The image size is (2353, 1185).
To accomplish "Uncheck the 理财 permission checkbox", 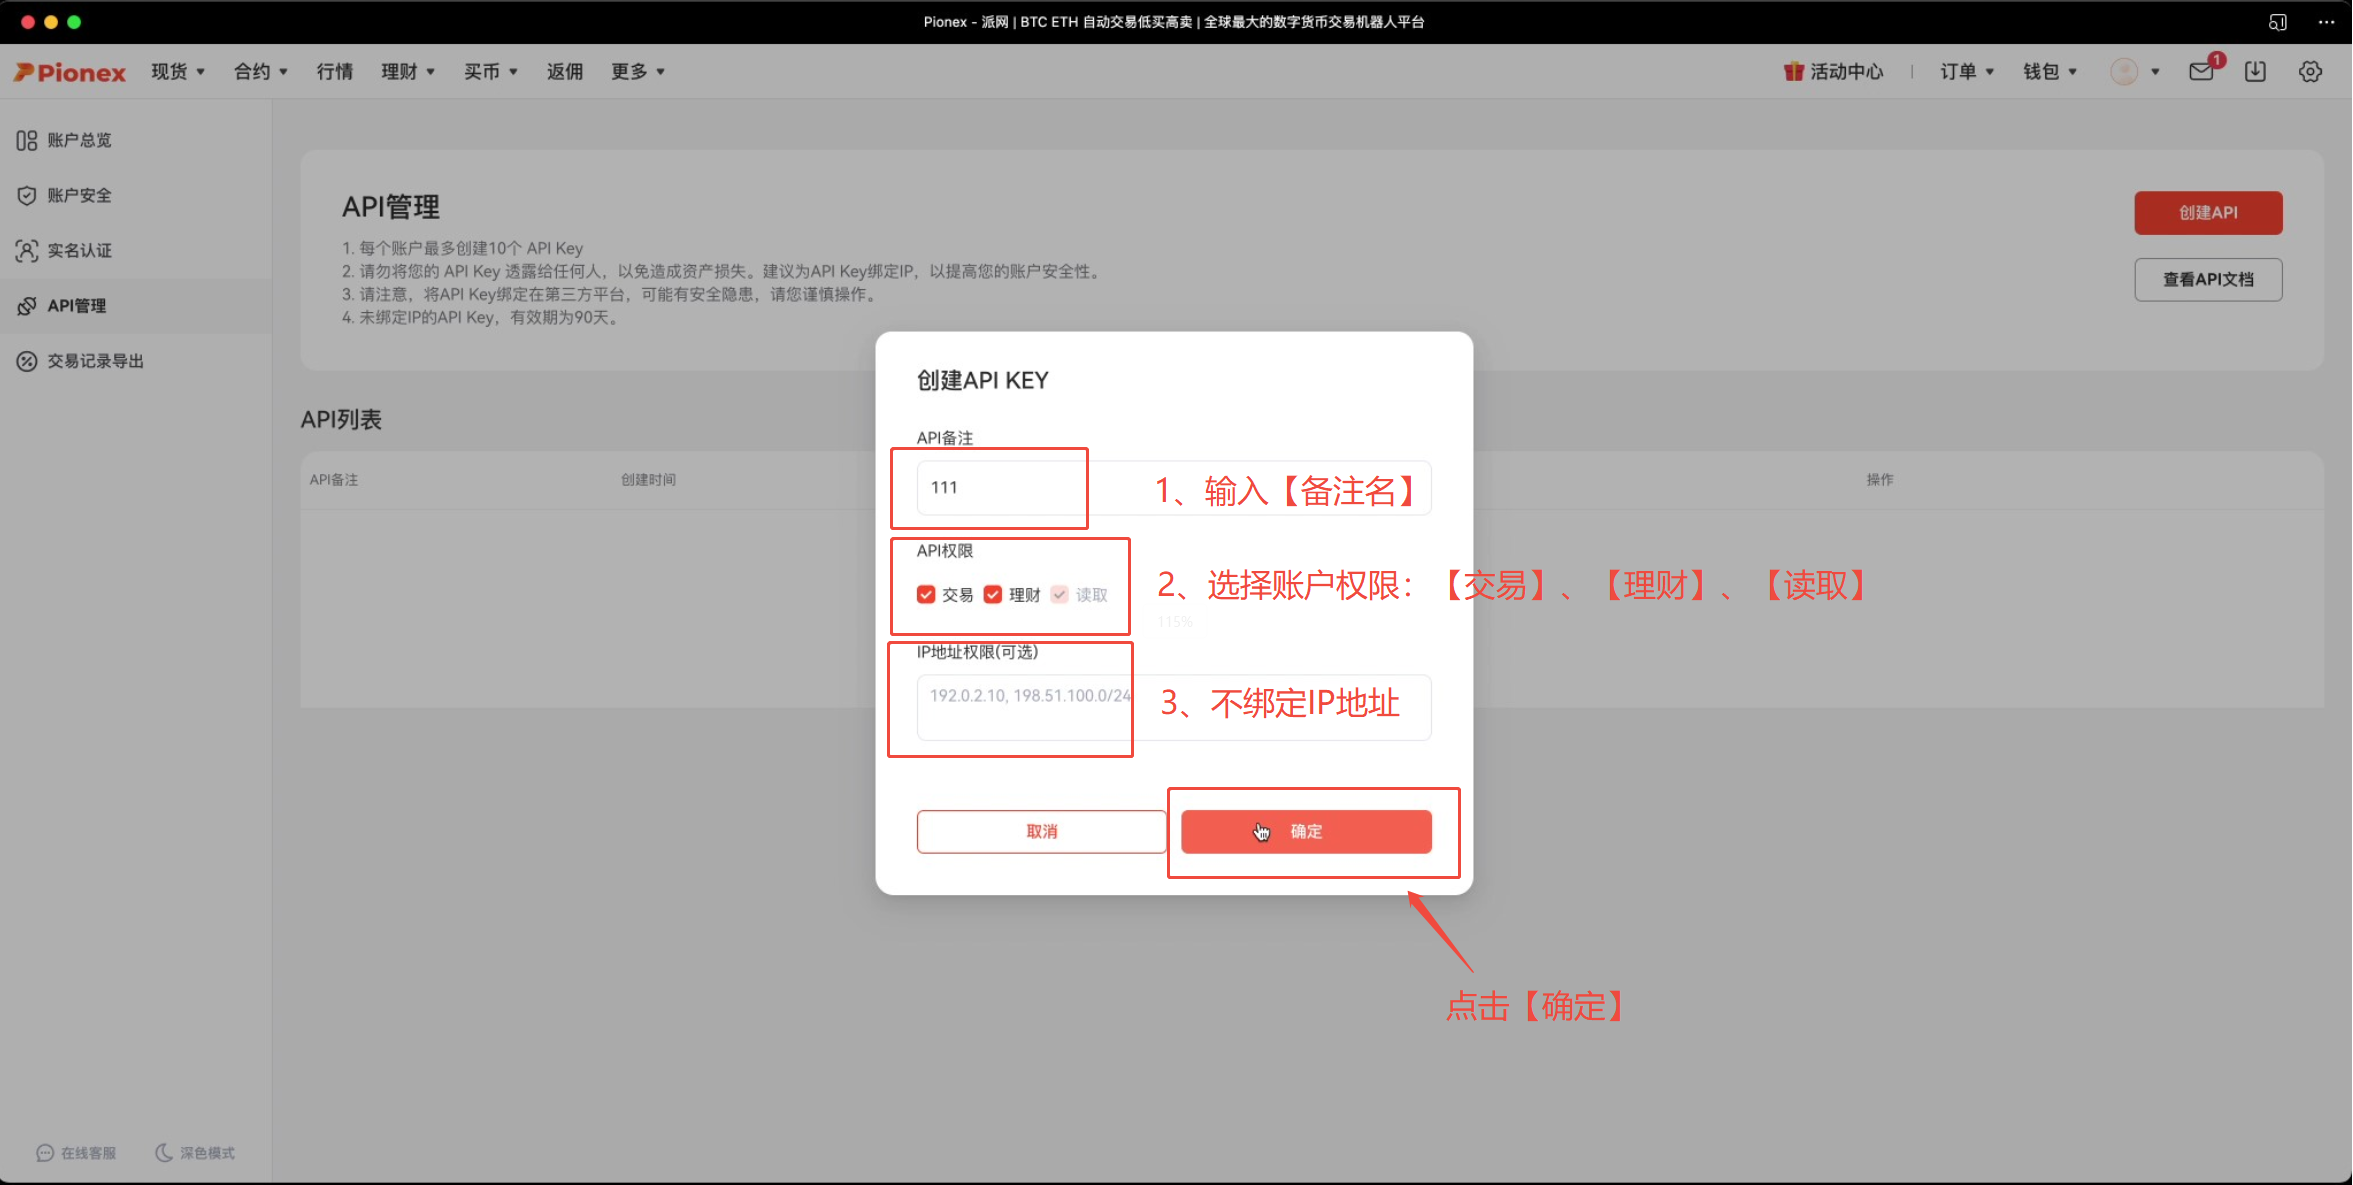I will tap(993, 594).
